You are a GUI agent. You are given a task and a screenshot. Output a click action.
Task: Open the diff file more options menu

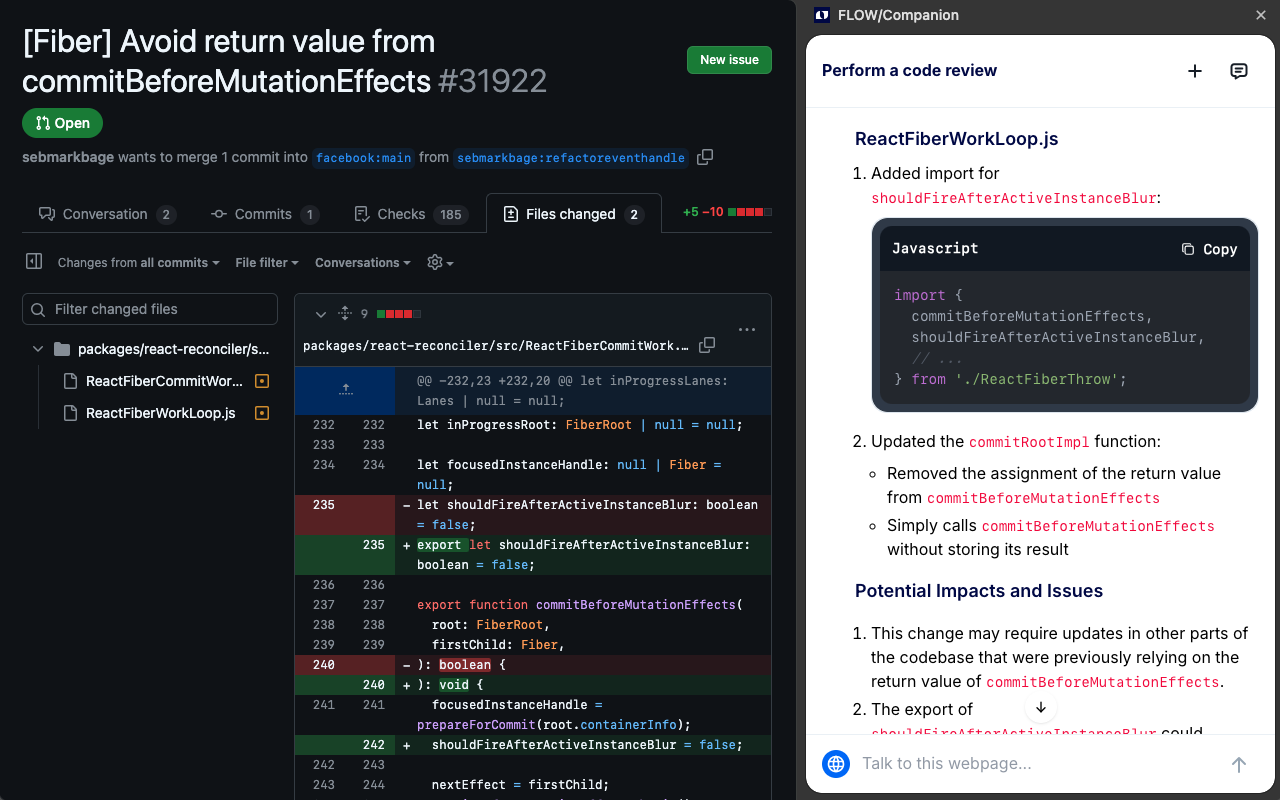click(747, 329)
